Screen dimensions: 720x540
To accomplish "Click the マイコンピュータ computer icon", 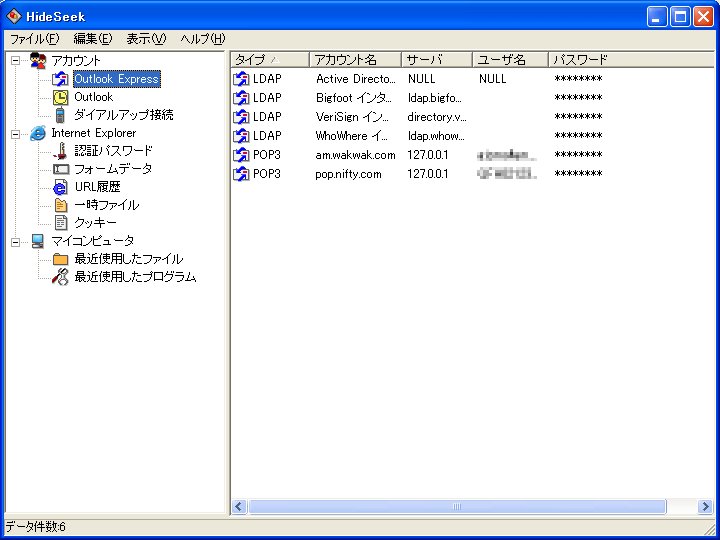I will (38, 241).
